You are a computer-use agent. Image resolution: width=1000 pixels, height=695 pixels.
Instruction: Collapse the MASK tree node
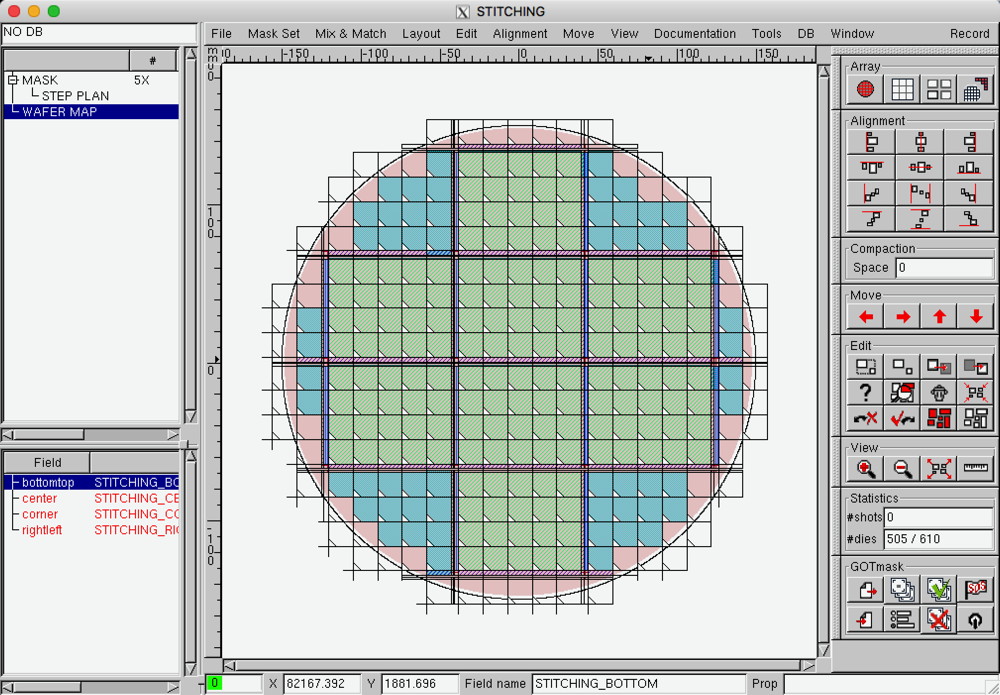(x=12, y=80)
